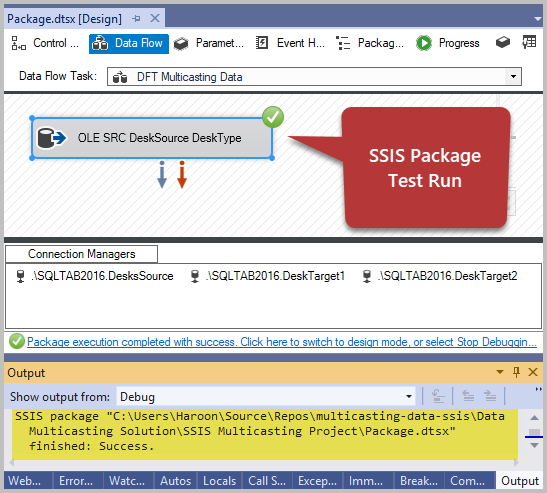547x493 pixels.
Task: Open the Exception Settings bottom tab
Action: tap(317, 481)
